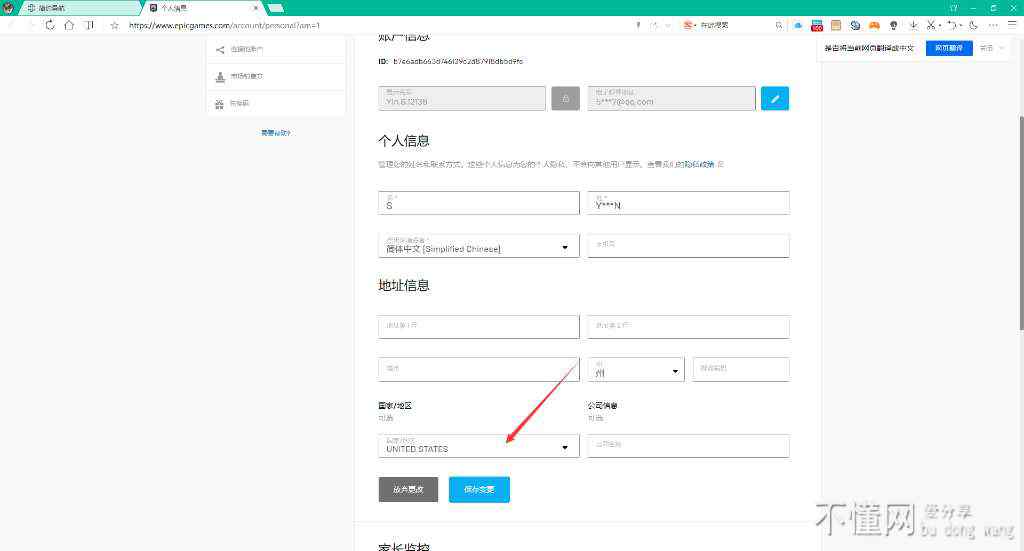Expand the UNITED STATES country dropdown
Viewport: 1024px width, 551px height.
coord(478,446)
